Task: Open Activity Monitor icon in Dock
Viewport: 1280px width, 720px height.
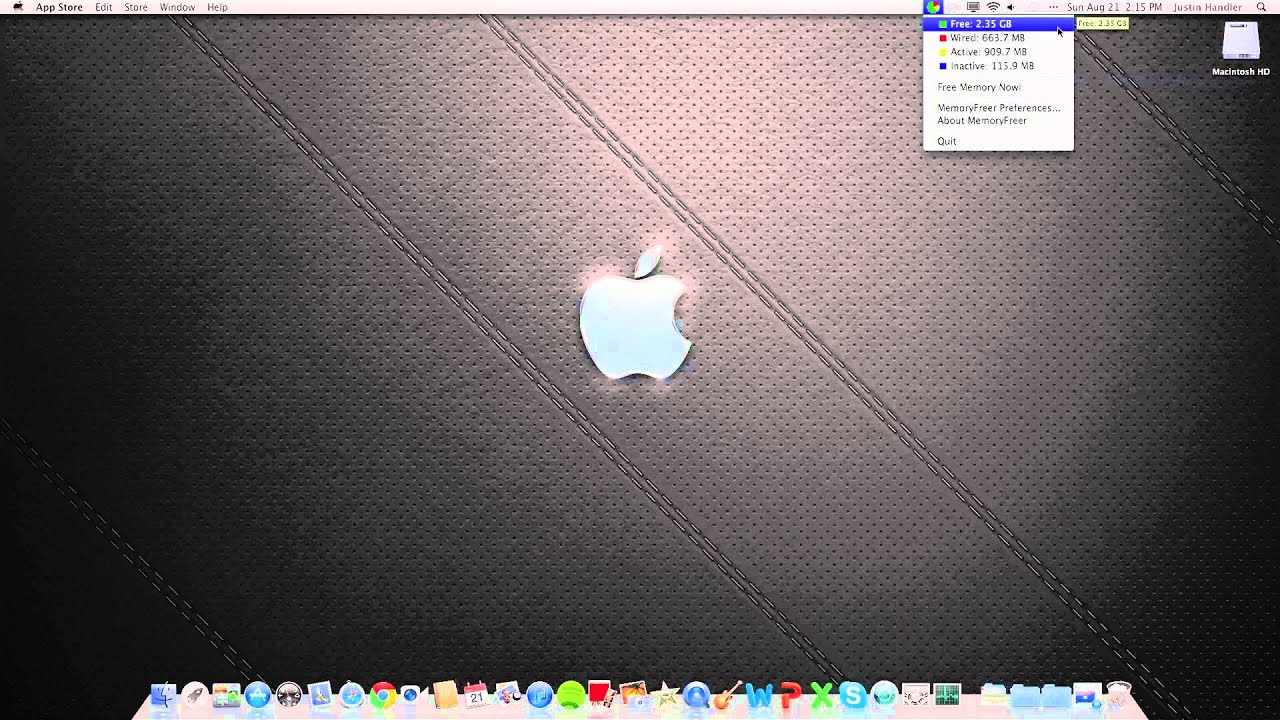Action: click(947, 695)
